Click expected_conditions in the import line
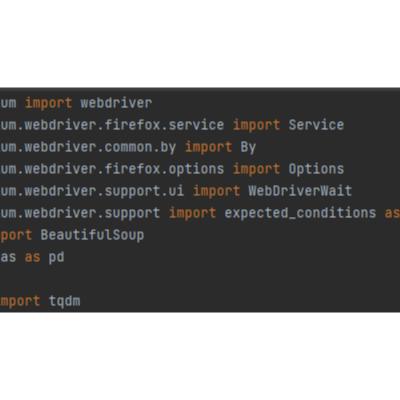This screenshot has height=400, width=400. coord(300,213)
